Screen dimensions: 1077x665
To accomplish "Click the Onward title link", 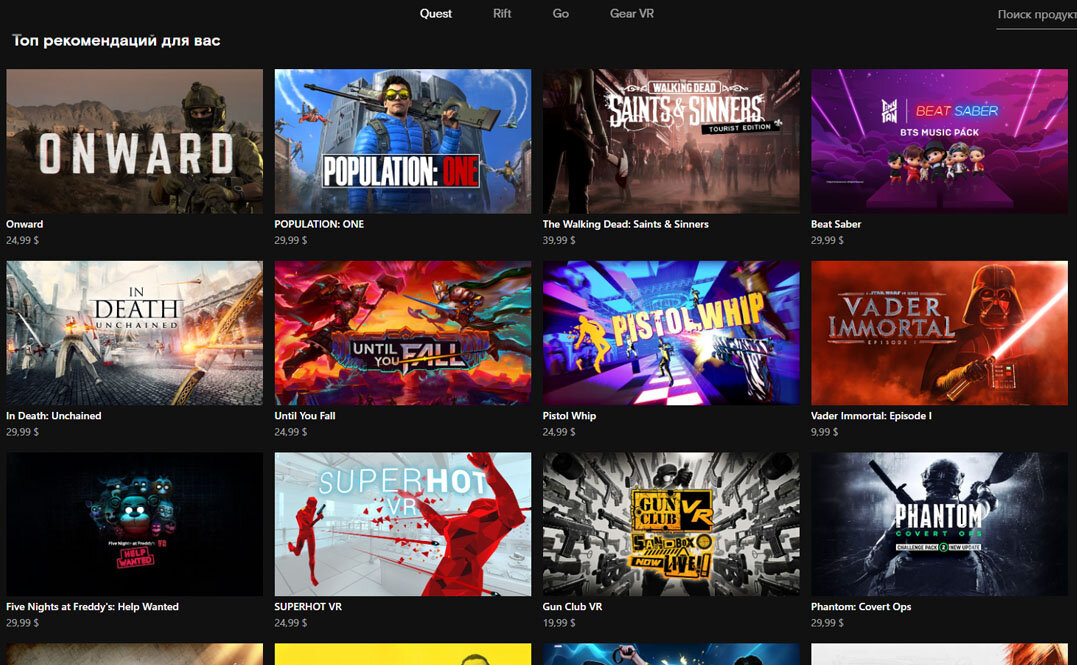I will coord(25,224).
